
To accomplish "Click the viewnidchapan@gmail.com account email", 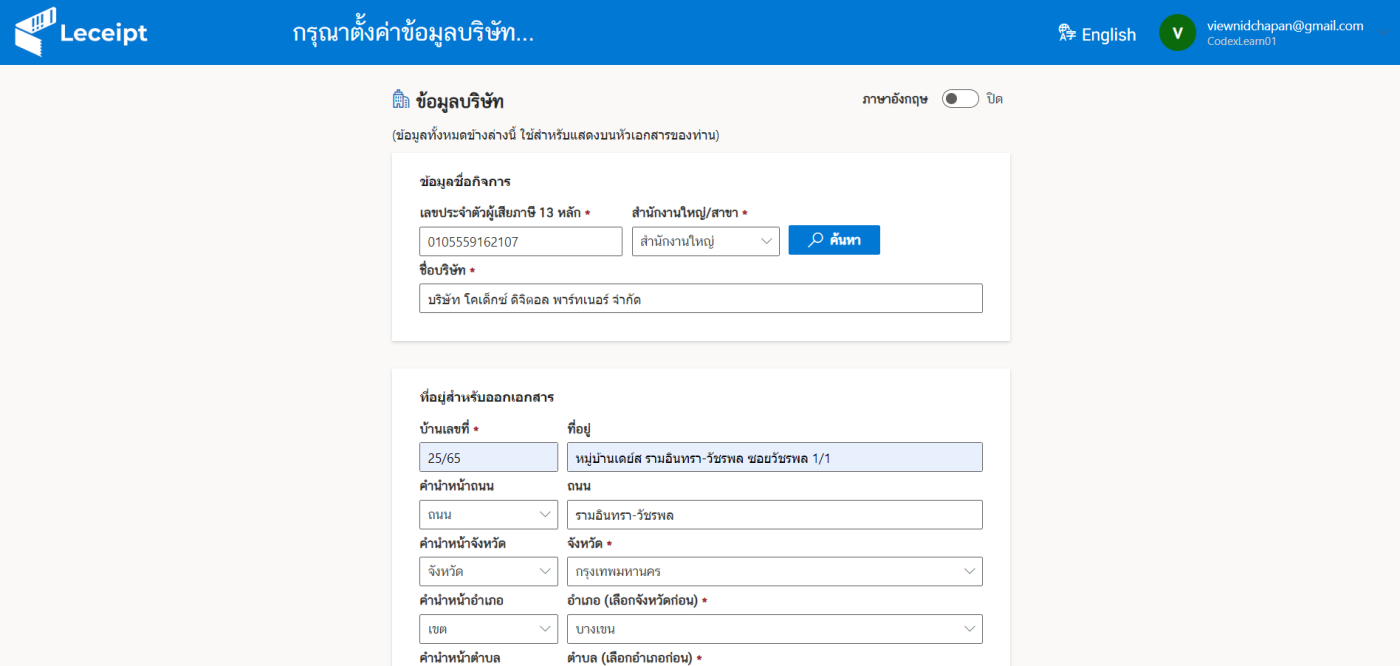I will [1285, 26].
